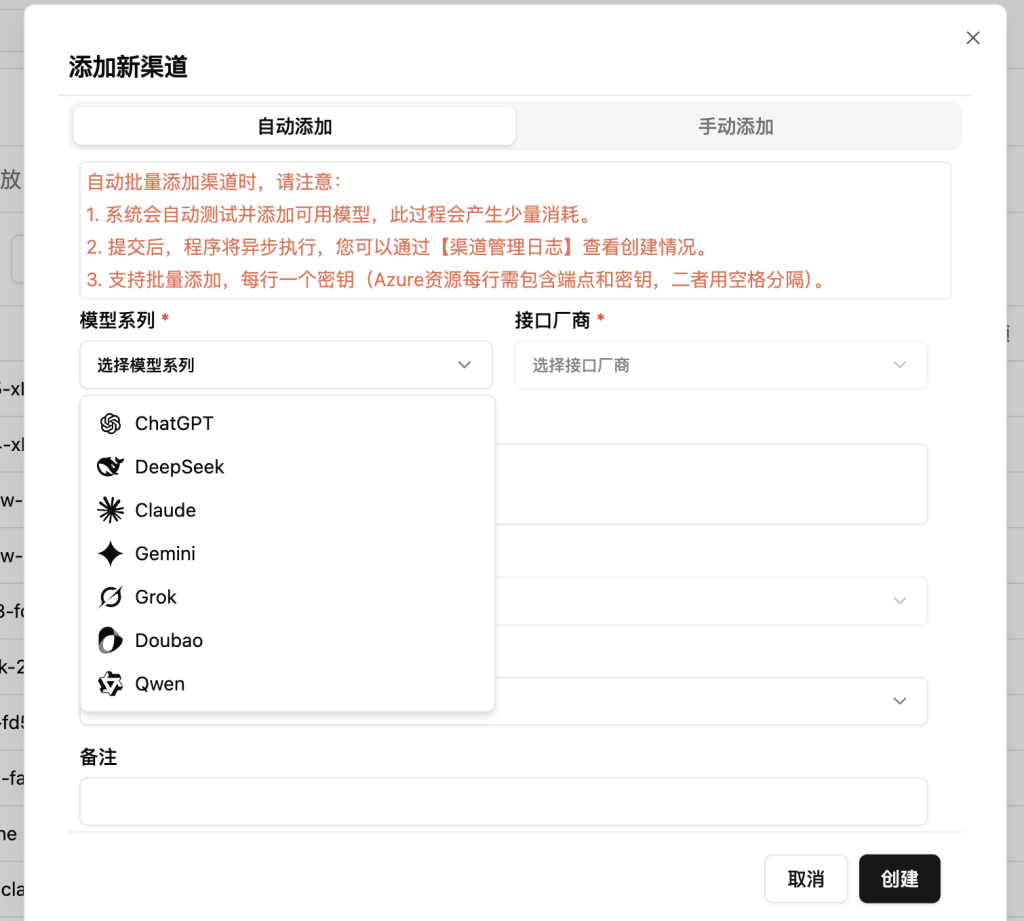
Task: Click chevron of the 模型系列 select
Action: [464, 364]
